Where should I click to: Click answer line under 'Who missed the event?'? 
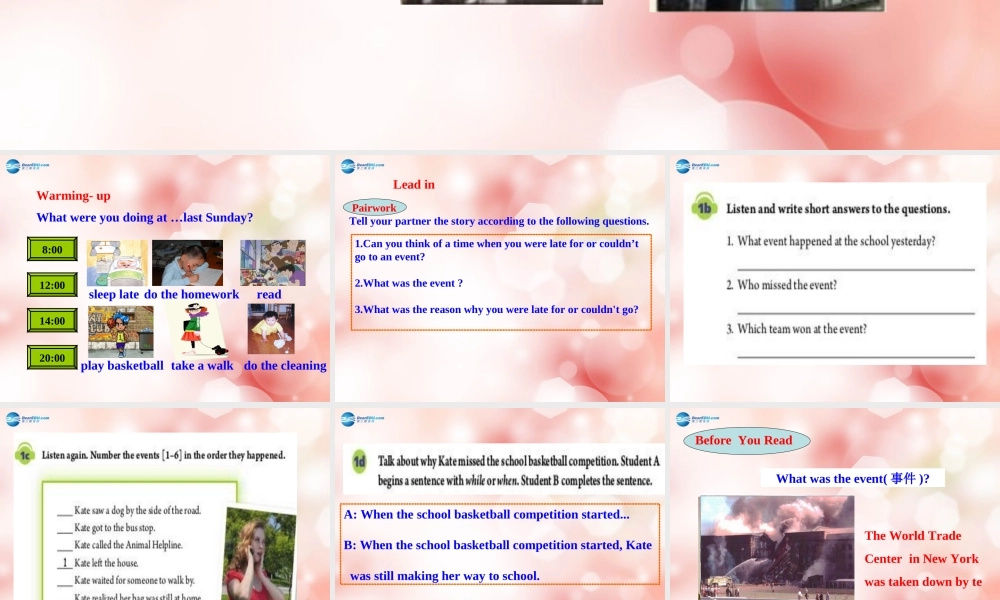(856, 313)
